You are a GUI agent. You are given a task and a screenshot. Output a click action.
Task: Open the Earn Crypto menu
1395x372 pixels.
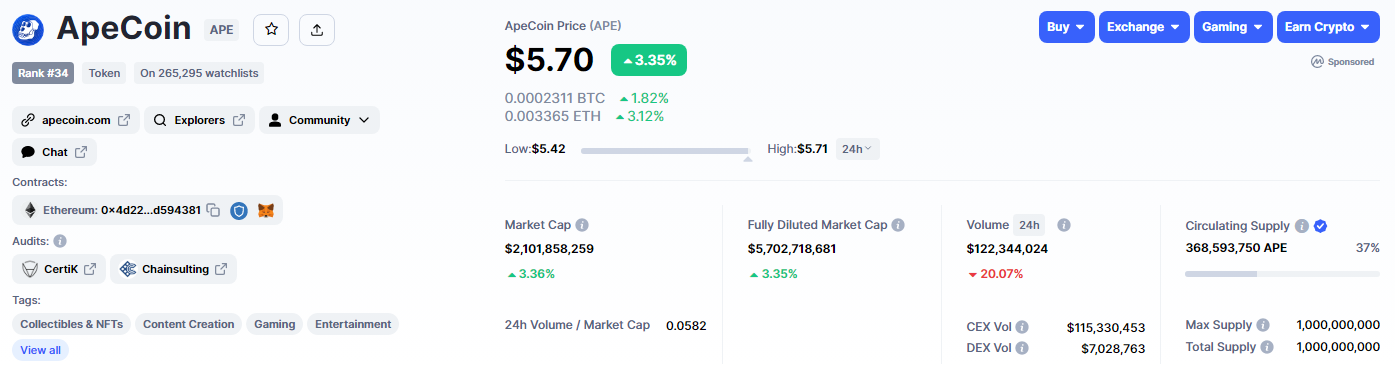tap(1329, 27)
